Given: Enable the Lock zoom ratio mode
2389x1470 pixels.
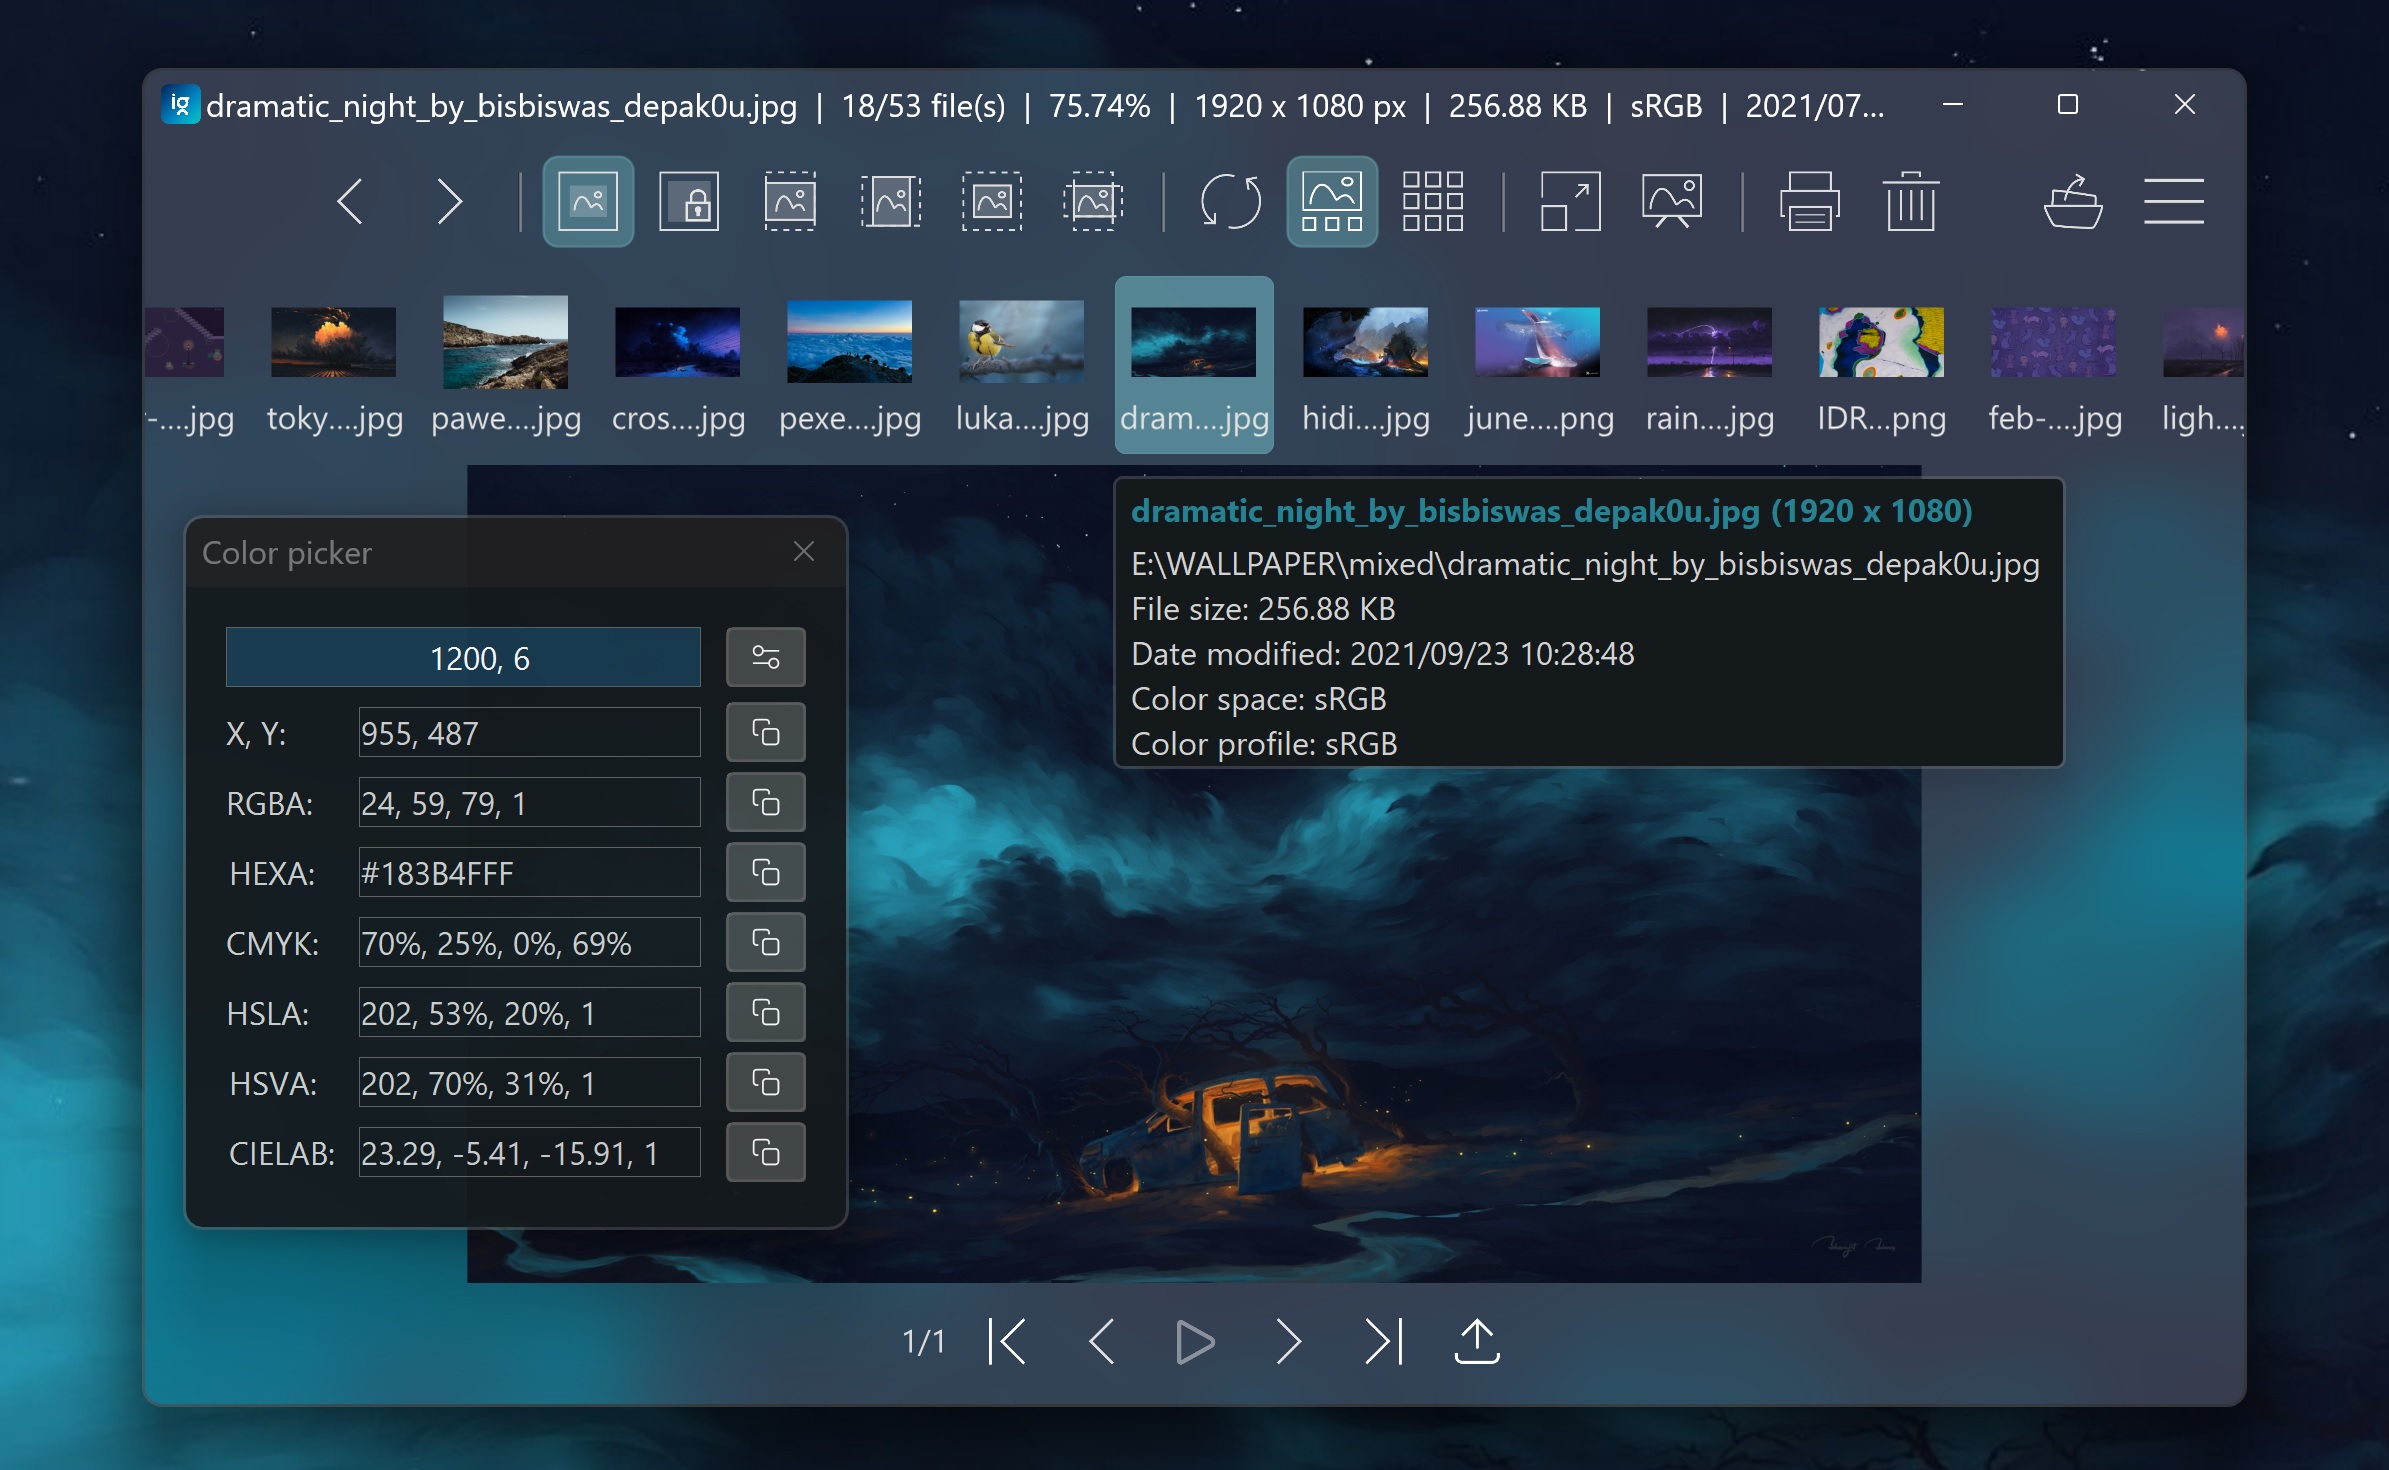Looking at the screenshot, I should coord(689,202).
